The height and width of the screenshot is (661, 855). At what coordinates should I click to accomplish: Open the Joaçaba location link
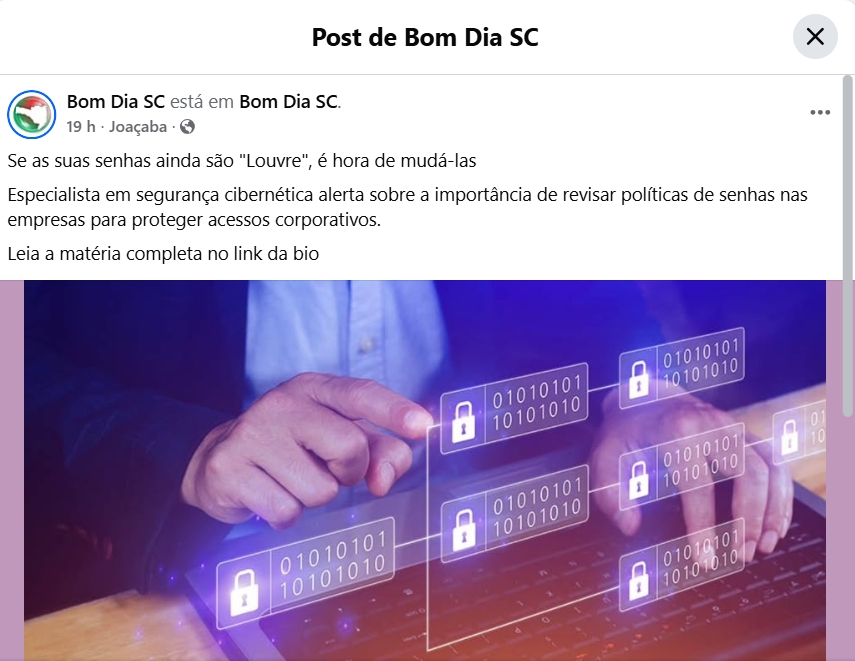click(x=138, y=127)
